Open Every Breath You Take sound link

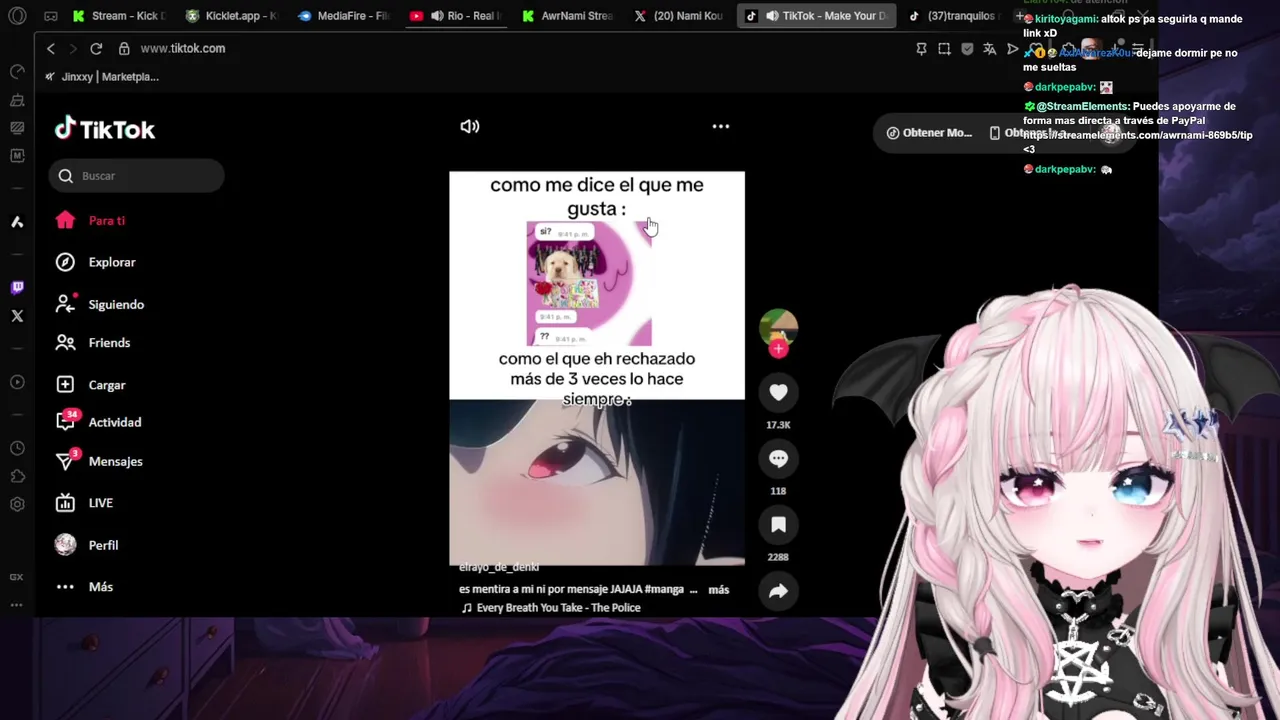click(550, 608)
